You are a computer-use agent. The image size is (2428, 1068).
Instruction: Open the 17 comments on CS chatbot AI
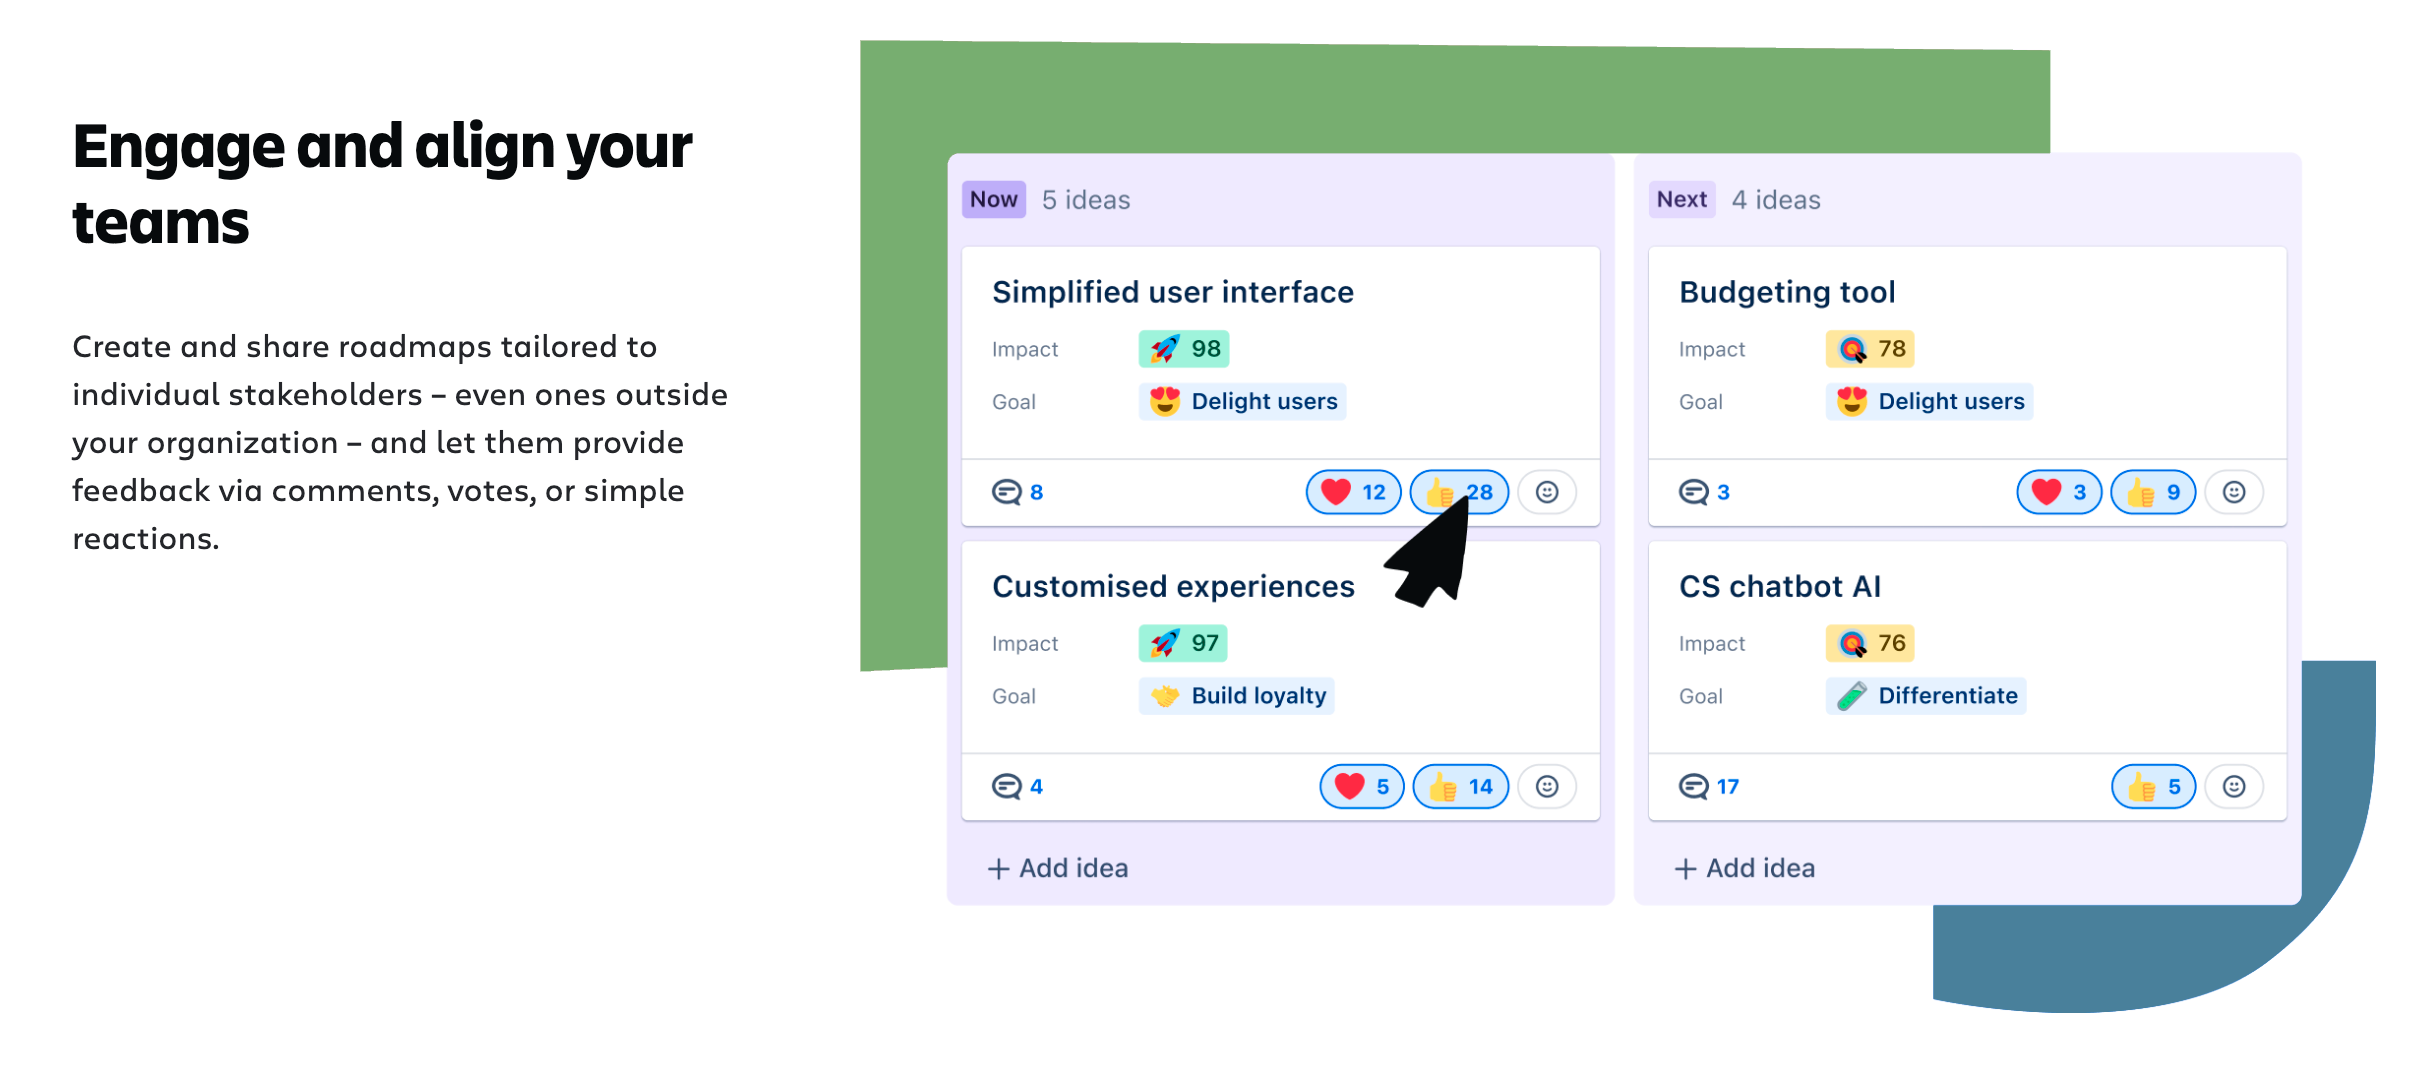click(x=1709, y=786)
